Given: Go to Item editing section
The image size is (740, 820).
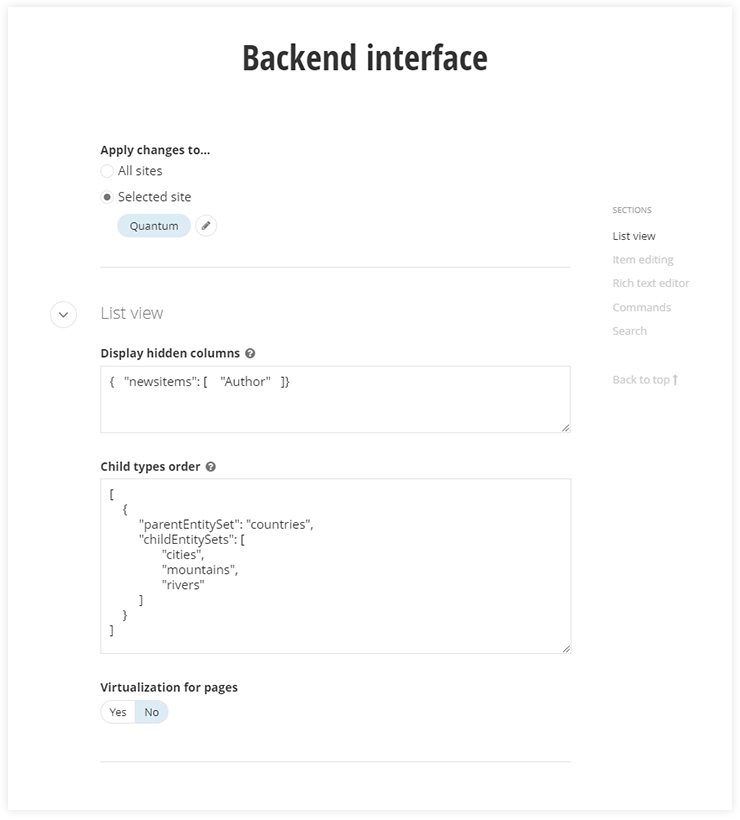Looking at the screenshot, I should coord(643,260).
